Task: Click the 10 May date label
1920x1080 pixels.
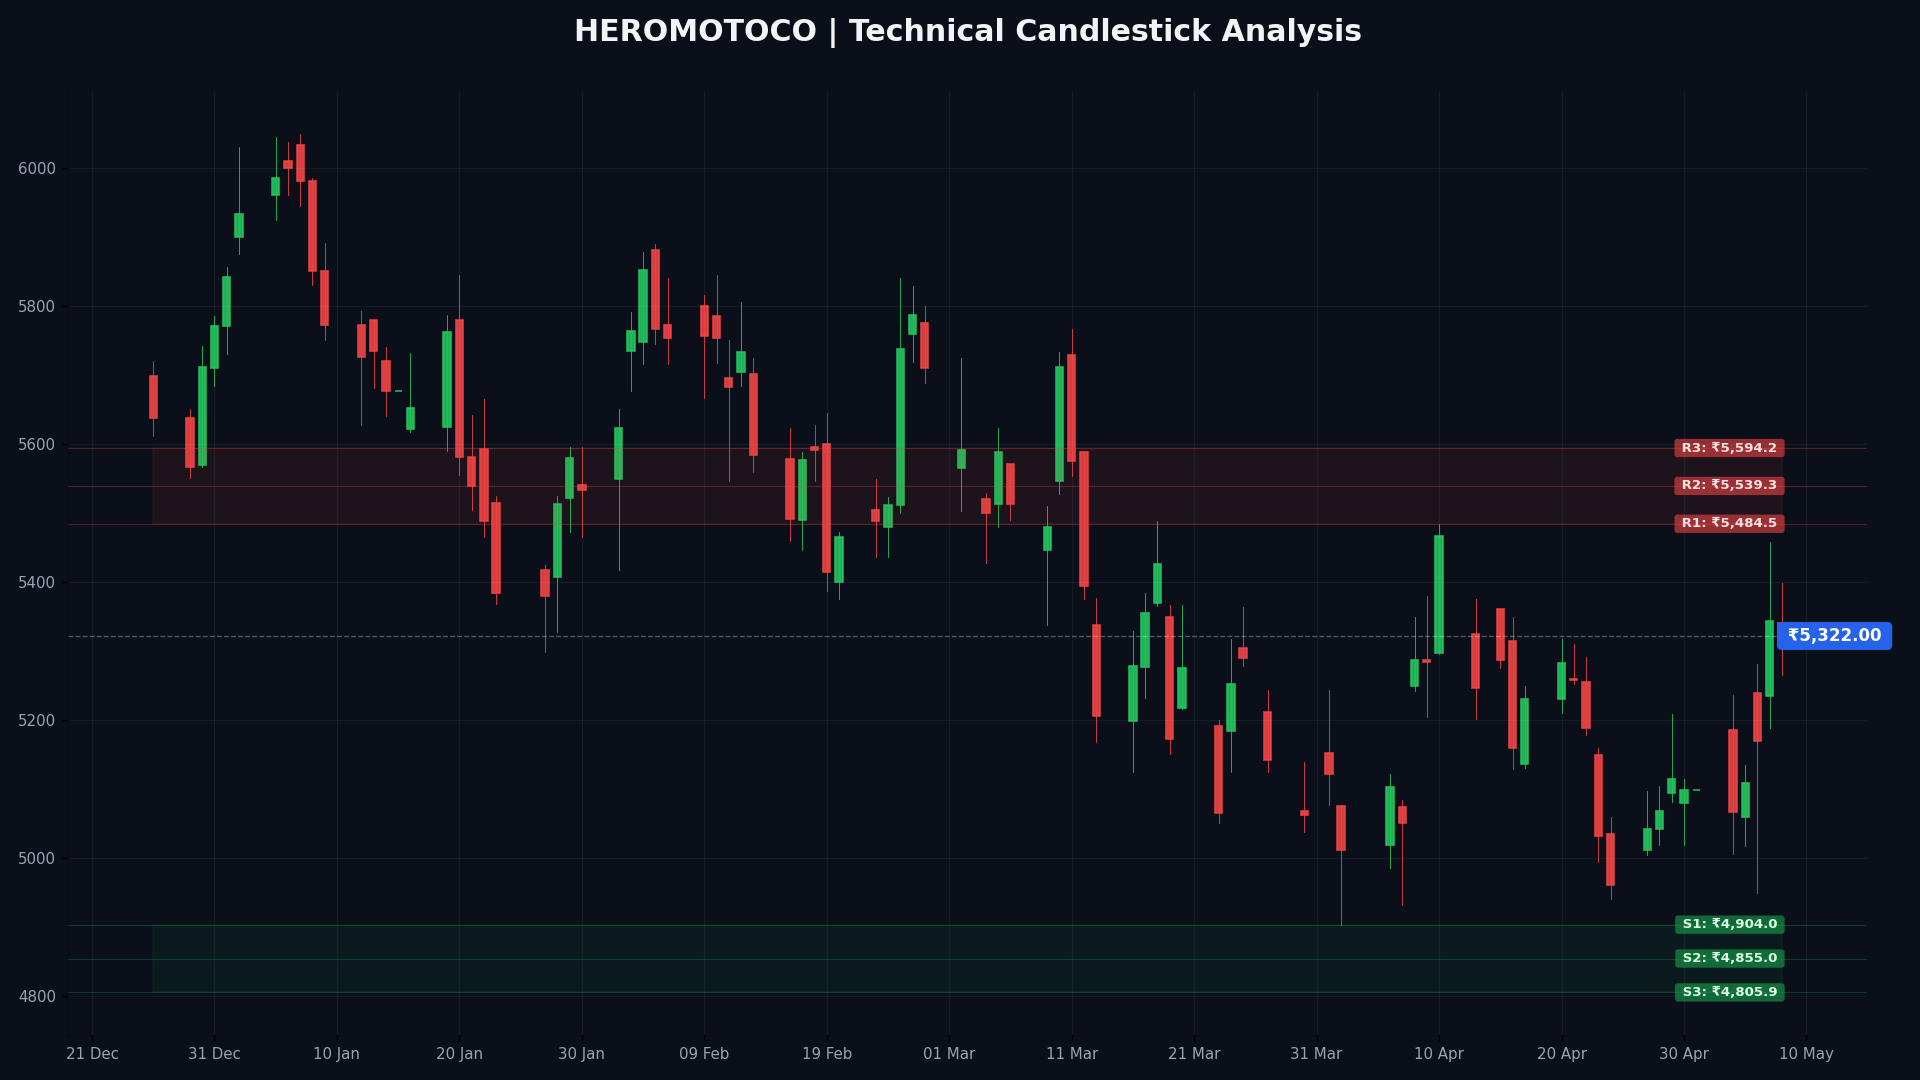Action: (x=1806, y=1054)
